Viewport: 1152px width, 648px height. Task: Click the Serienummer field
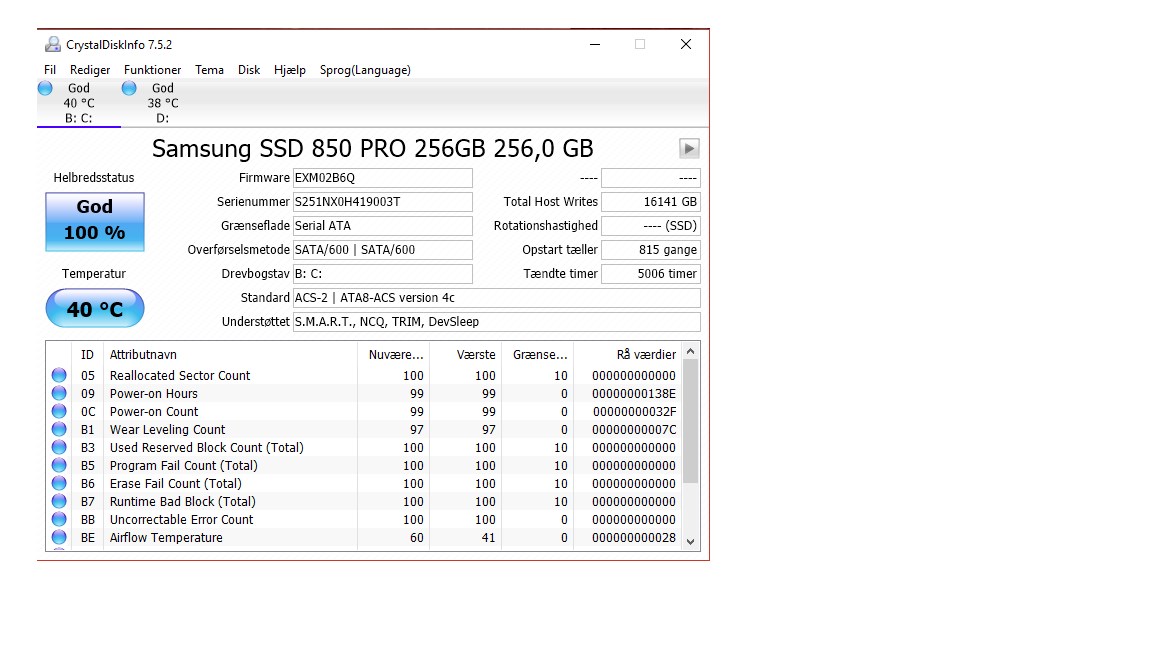tap(383, 201)
